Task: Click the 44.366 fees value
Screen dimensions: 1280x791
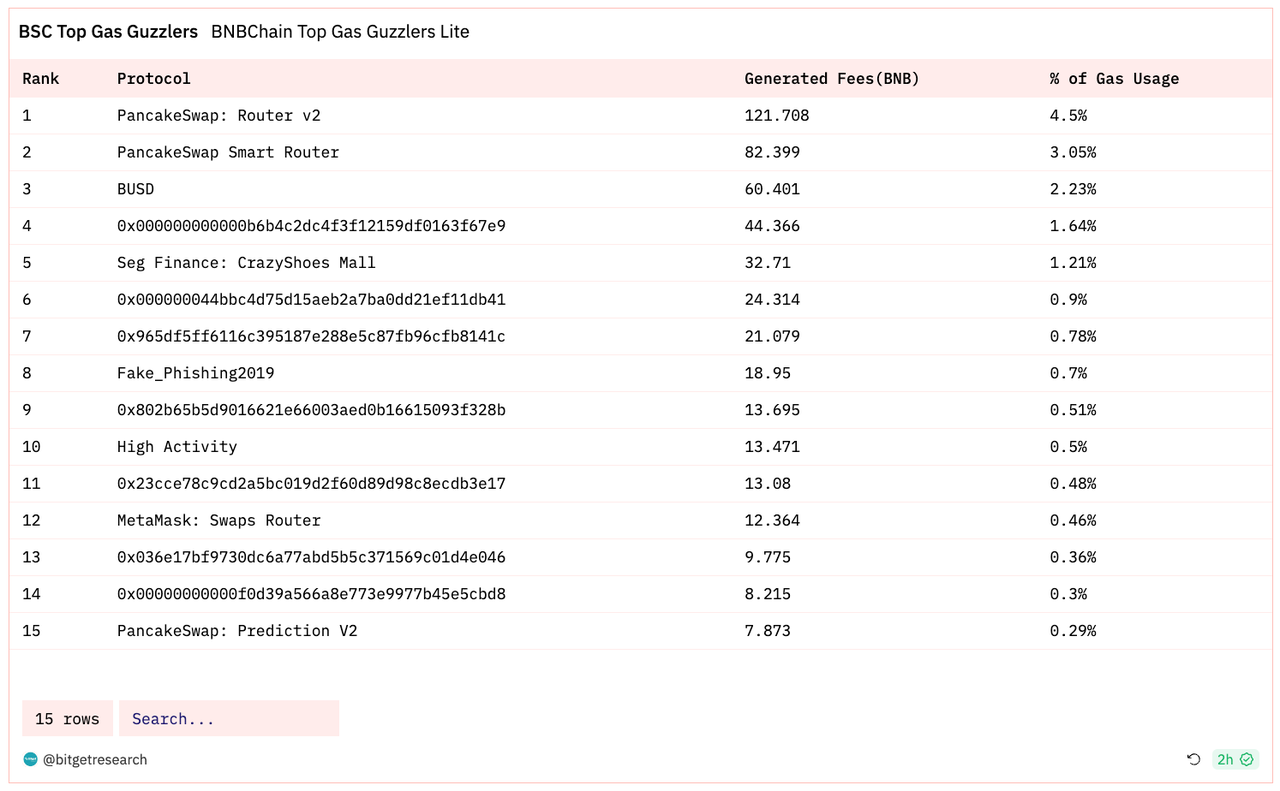Action: [772, 226]
